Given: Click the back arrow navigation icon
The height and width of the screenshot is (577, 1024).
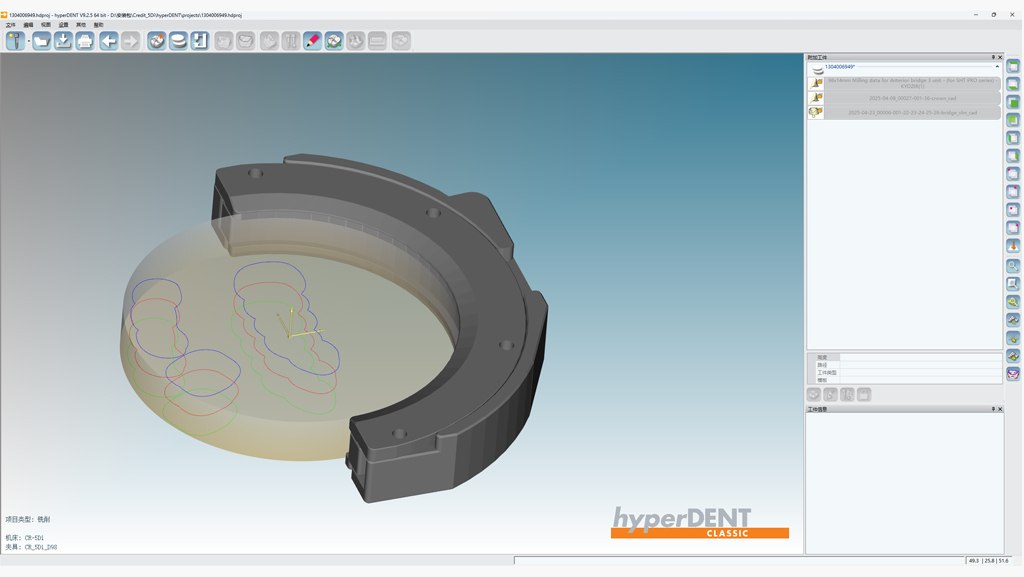Looking at the screenshot, I should coord(108,41).
